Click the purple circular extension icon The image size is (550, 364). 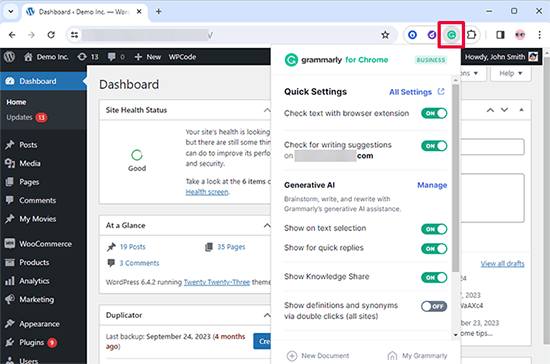432,35
